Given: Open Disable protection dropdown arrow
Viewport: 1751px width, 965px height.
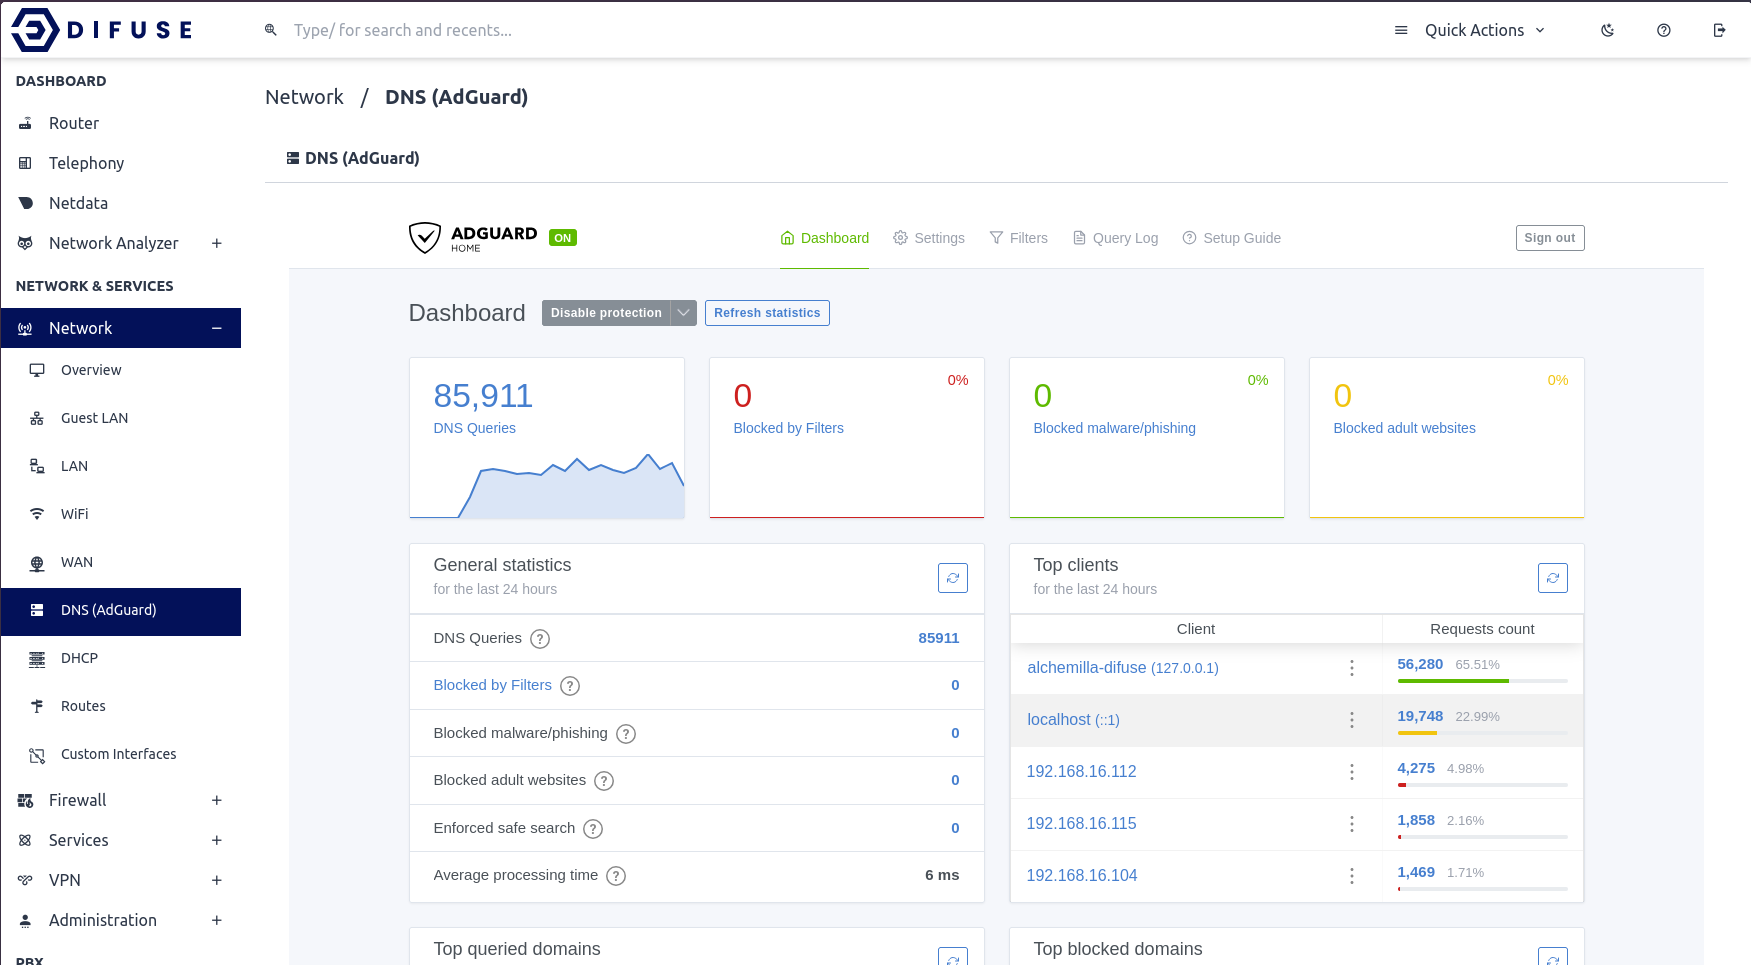Looking at the screenshot, I should point(684,313).
